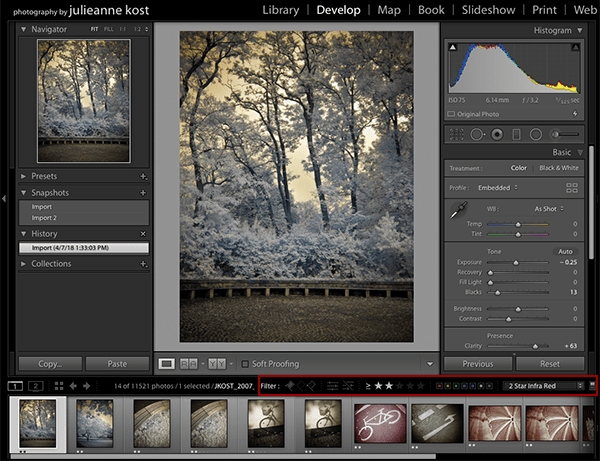Open the Grid view icon in filmstrip bar
Image resolution: width=600 pixels, height=461 pixels.
(59, 386)
